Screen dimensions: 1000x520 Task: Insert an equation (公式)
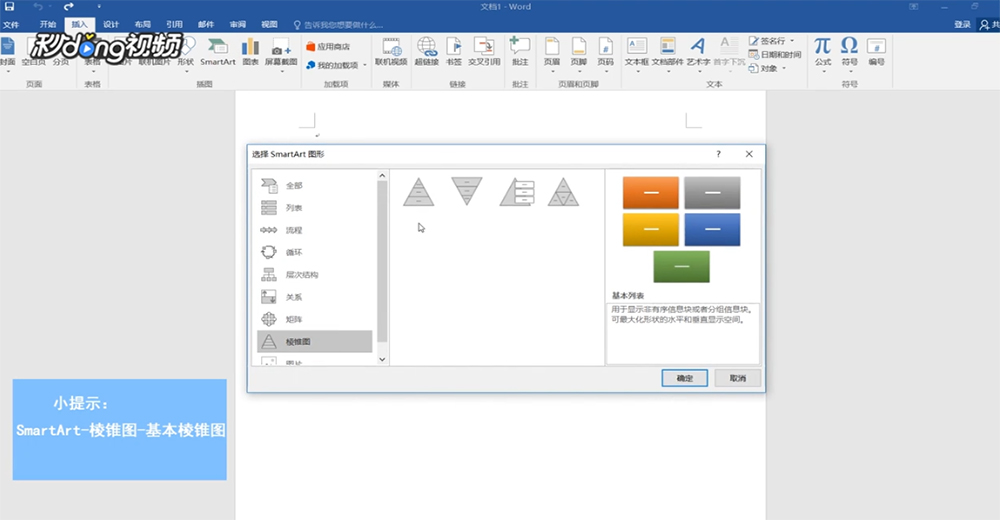(x=823, y=54)
